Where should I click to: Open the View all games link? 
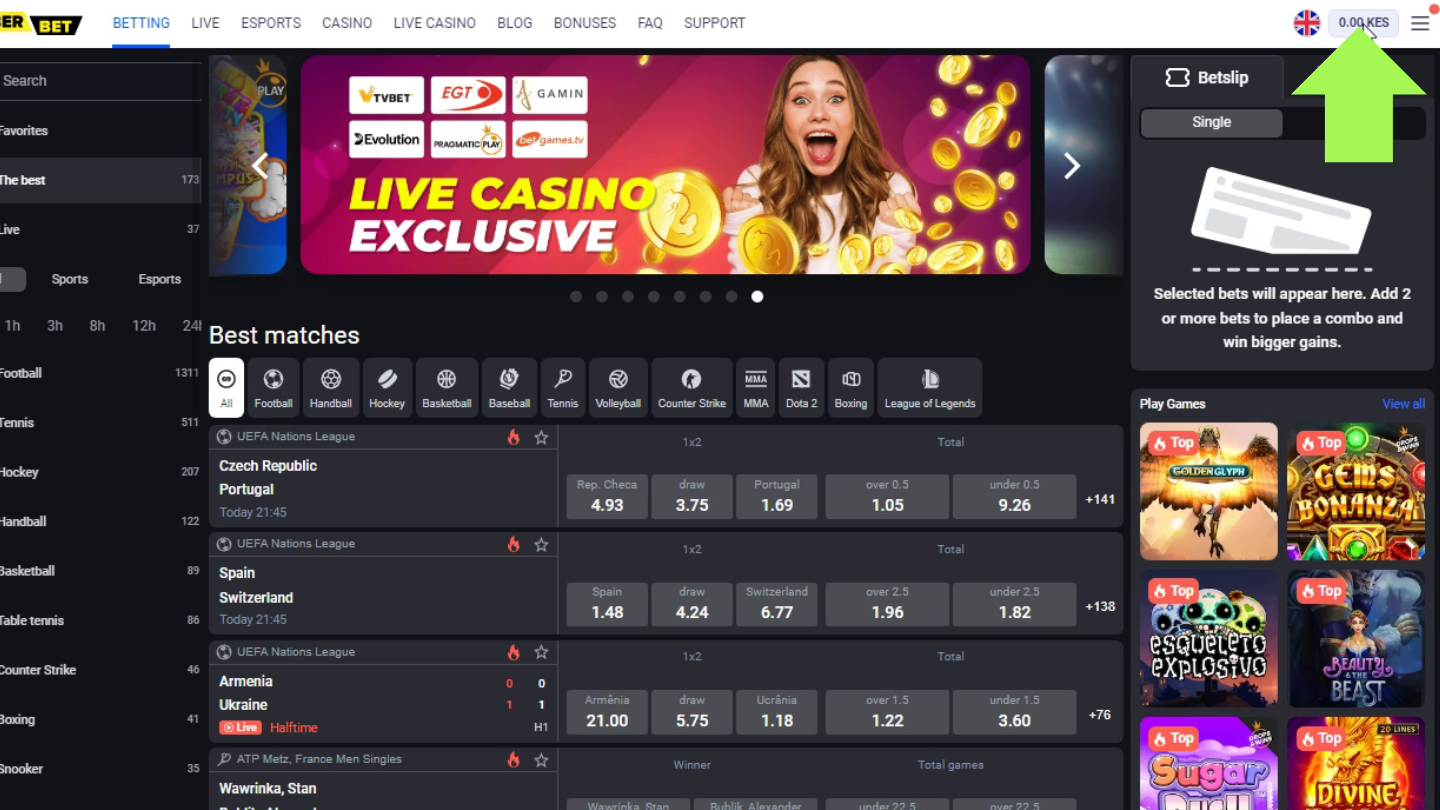(1403, 404)
